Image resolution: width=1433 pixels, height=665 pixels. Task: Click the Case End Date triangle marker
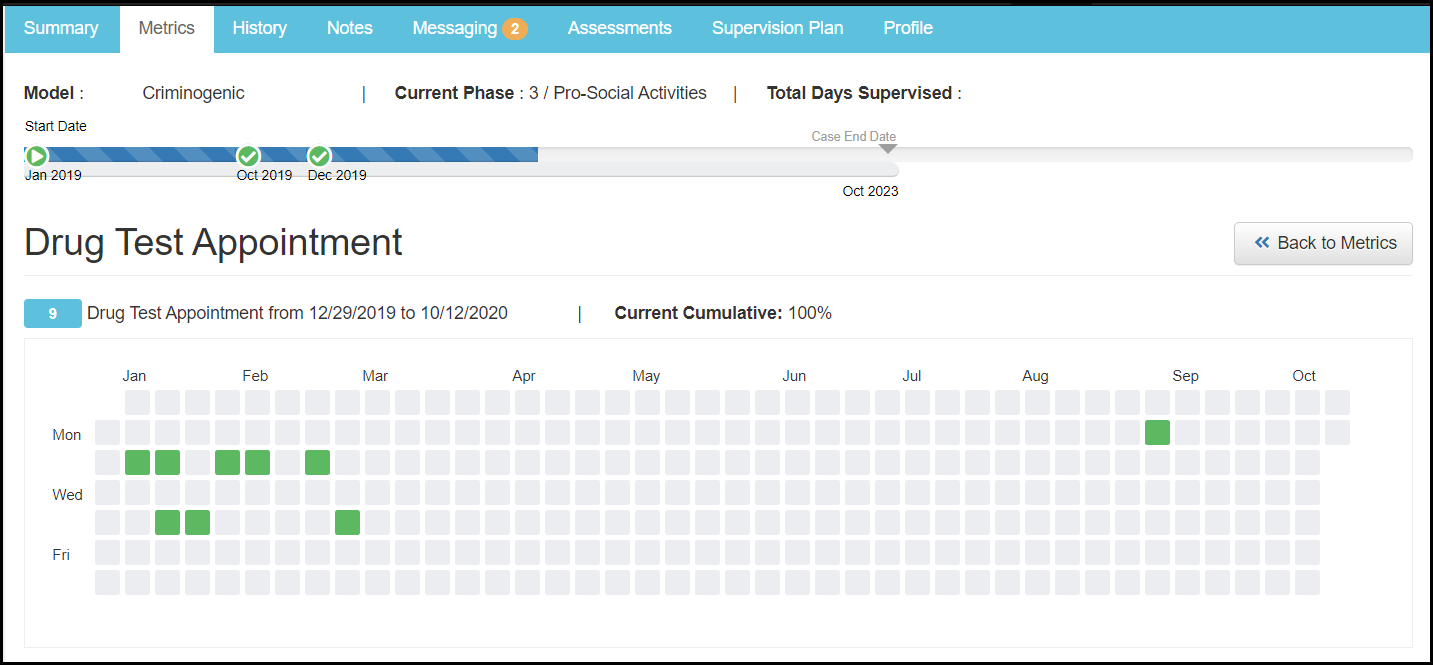pyautogui.click(x=887, y=149)
